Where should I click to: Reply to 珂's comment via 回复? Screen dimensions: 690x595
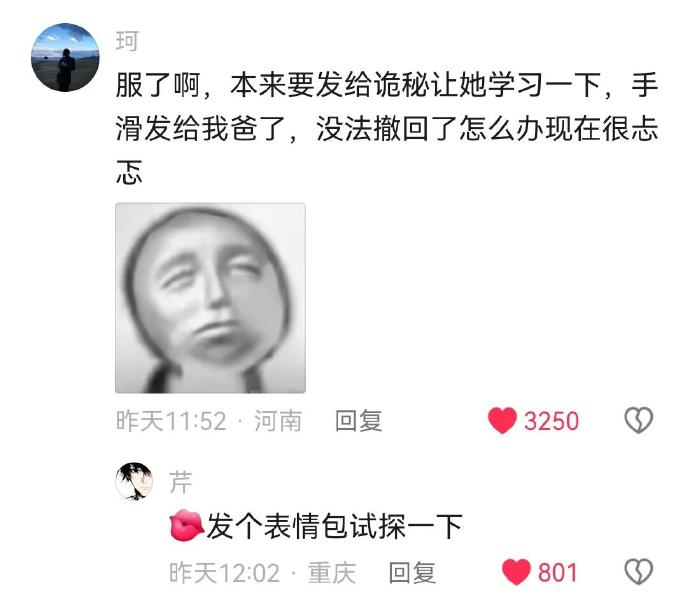[x=358, y=420]
